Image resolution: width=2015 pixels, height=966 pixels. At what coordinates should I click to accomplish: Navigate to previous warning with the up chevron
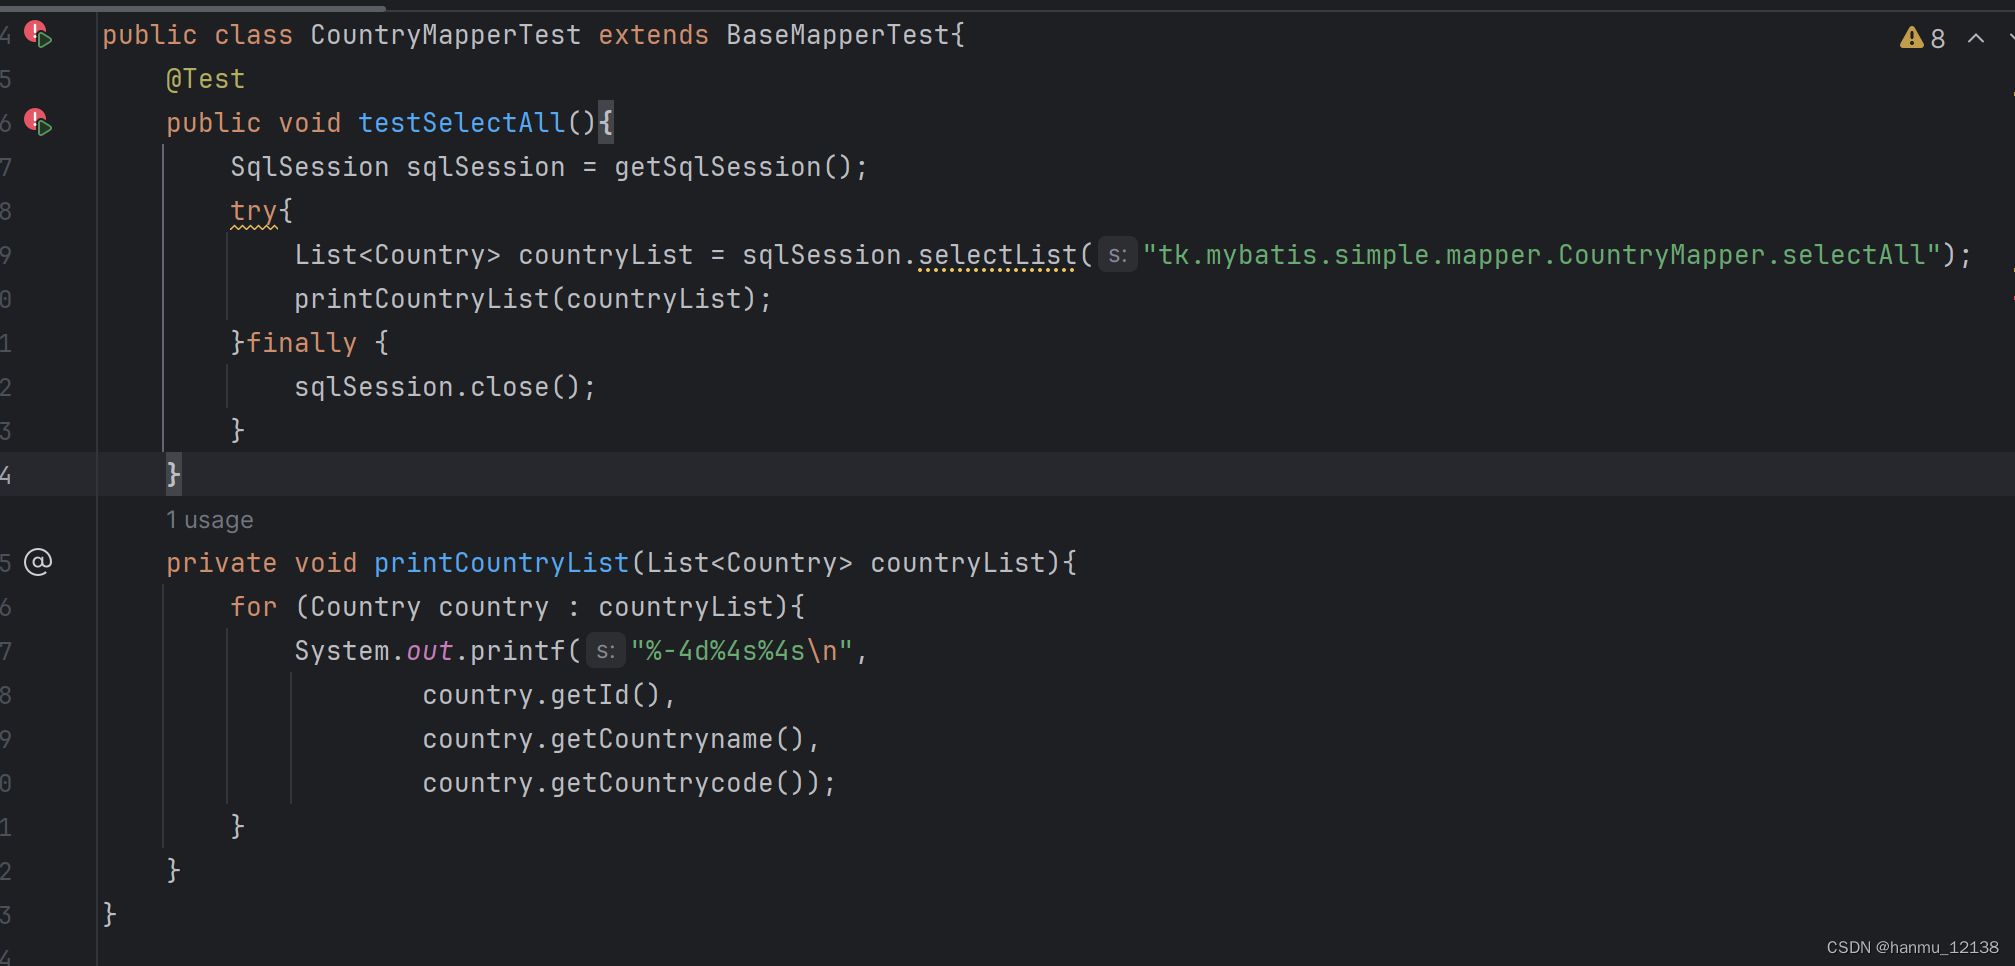click(1975, 38)
